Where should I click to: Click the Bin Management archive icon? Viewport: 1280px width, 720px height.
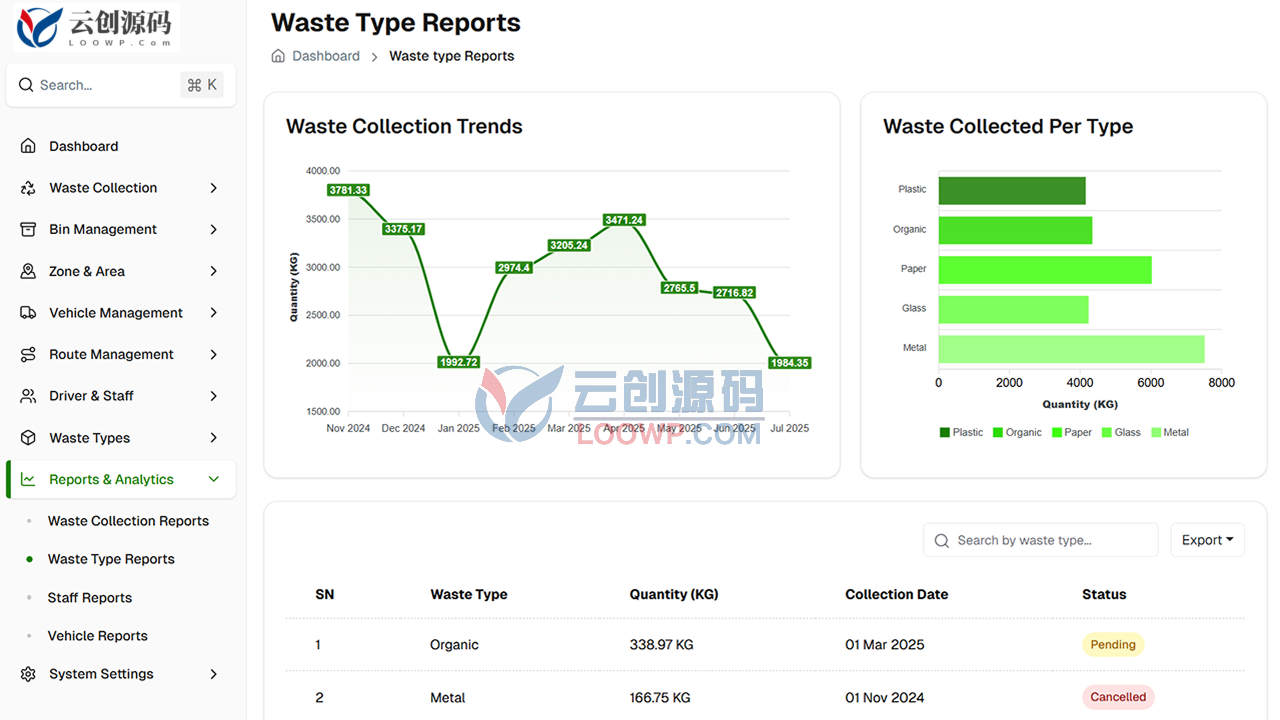click(28, 229)
